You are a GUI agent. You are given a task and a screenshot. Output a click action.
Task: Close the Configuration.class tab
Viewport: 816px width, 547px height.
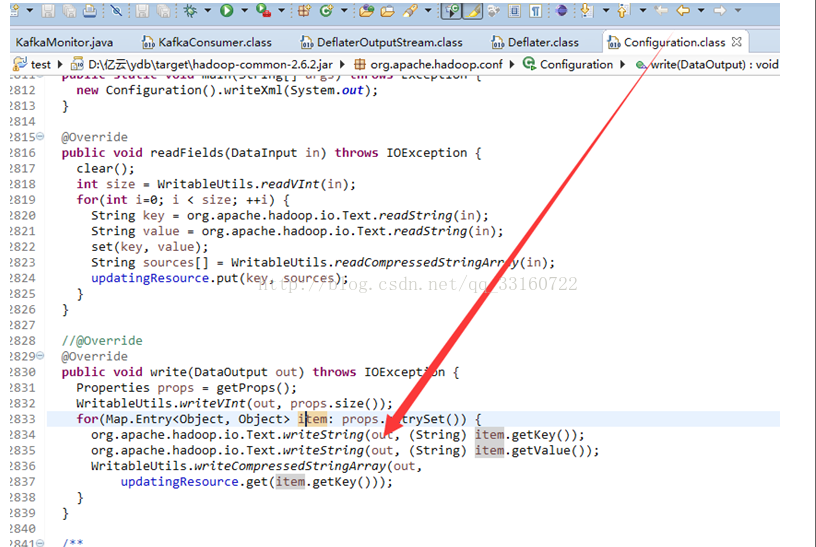click(x=736, y=42)
